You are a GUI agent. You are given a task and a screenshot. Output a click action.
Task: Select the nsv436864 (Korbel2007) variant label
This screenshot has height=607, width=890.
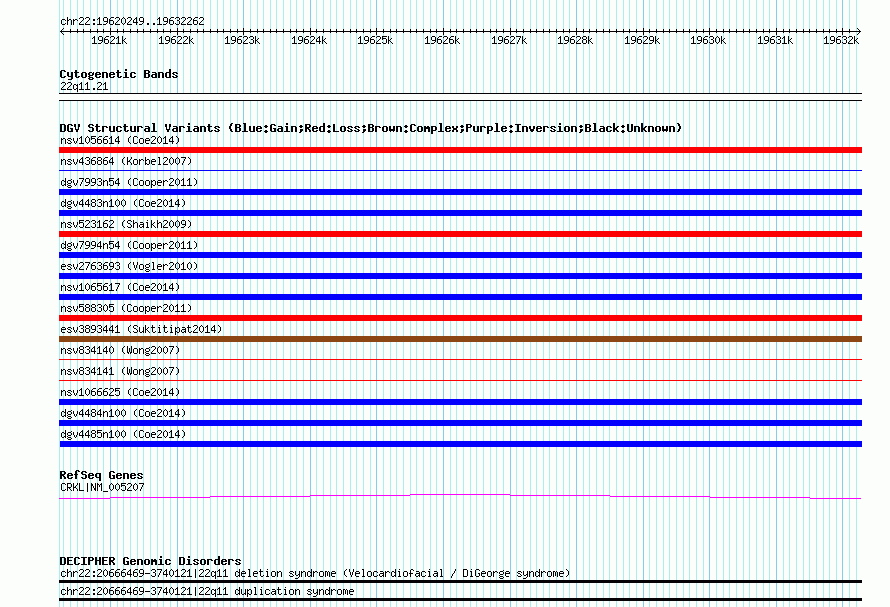point(126,161)
